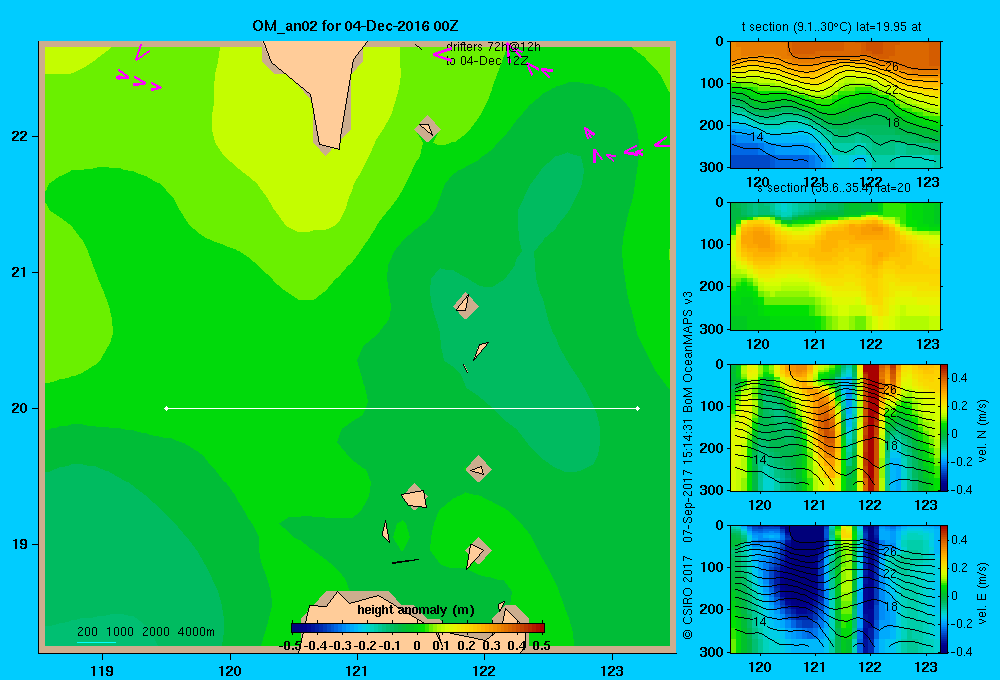Click latitude tick label 22 on main map axis
The width and height of the screenshot is (1000, 680).
coord(19,137)
